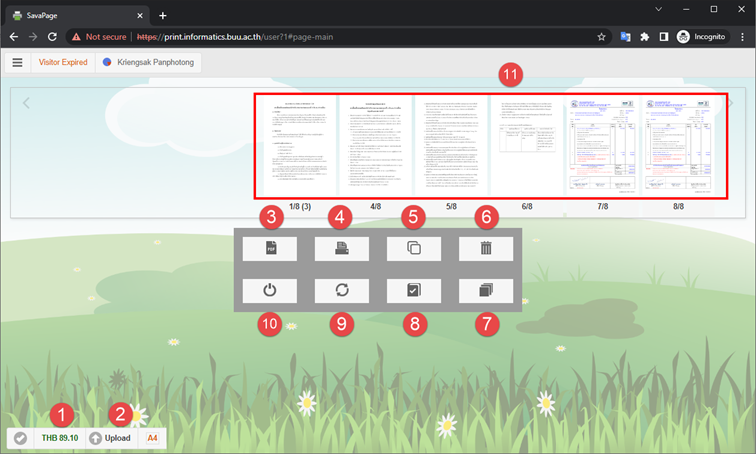The image size is (756, 454).
Task: Open the hamburger menu
Action: pyautogui.click(x=17, y=62)
